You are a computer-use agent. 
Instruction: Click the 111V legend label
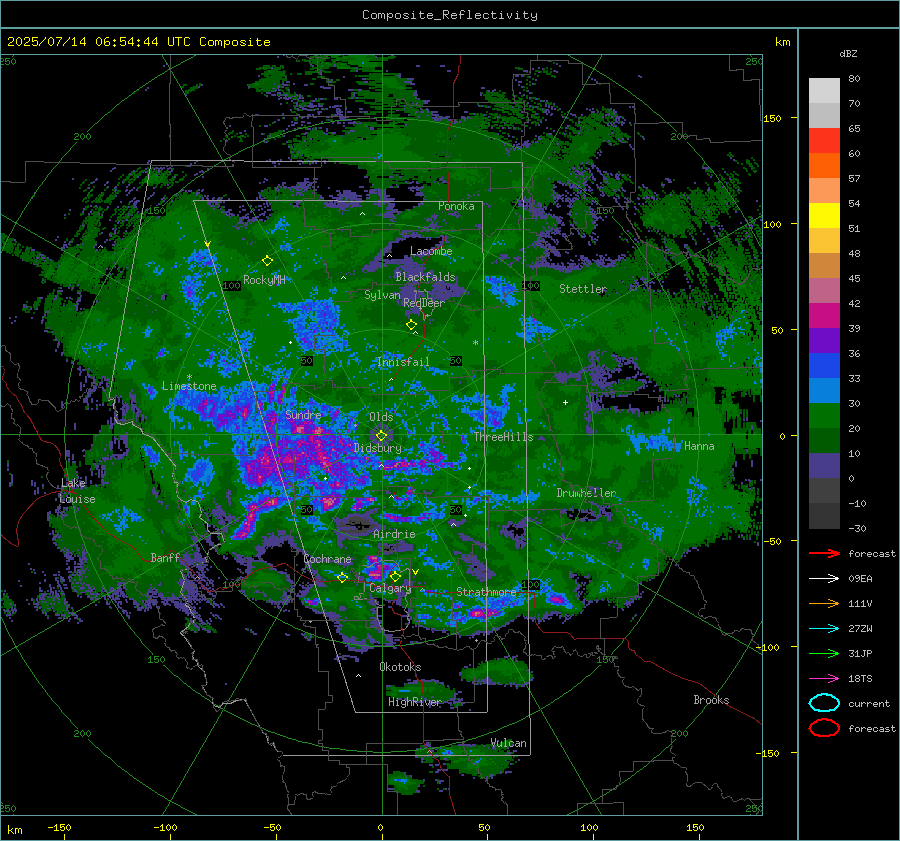tap(860, 603)
